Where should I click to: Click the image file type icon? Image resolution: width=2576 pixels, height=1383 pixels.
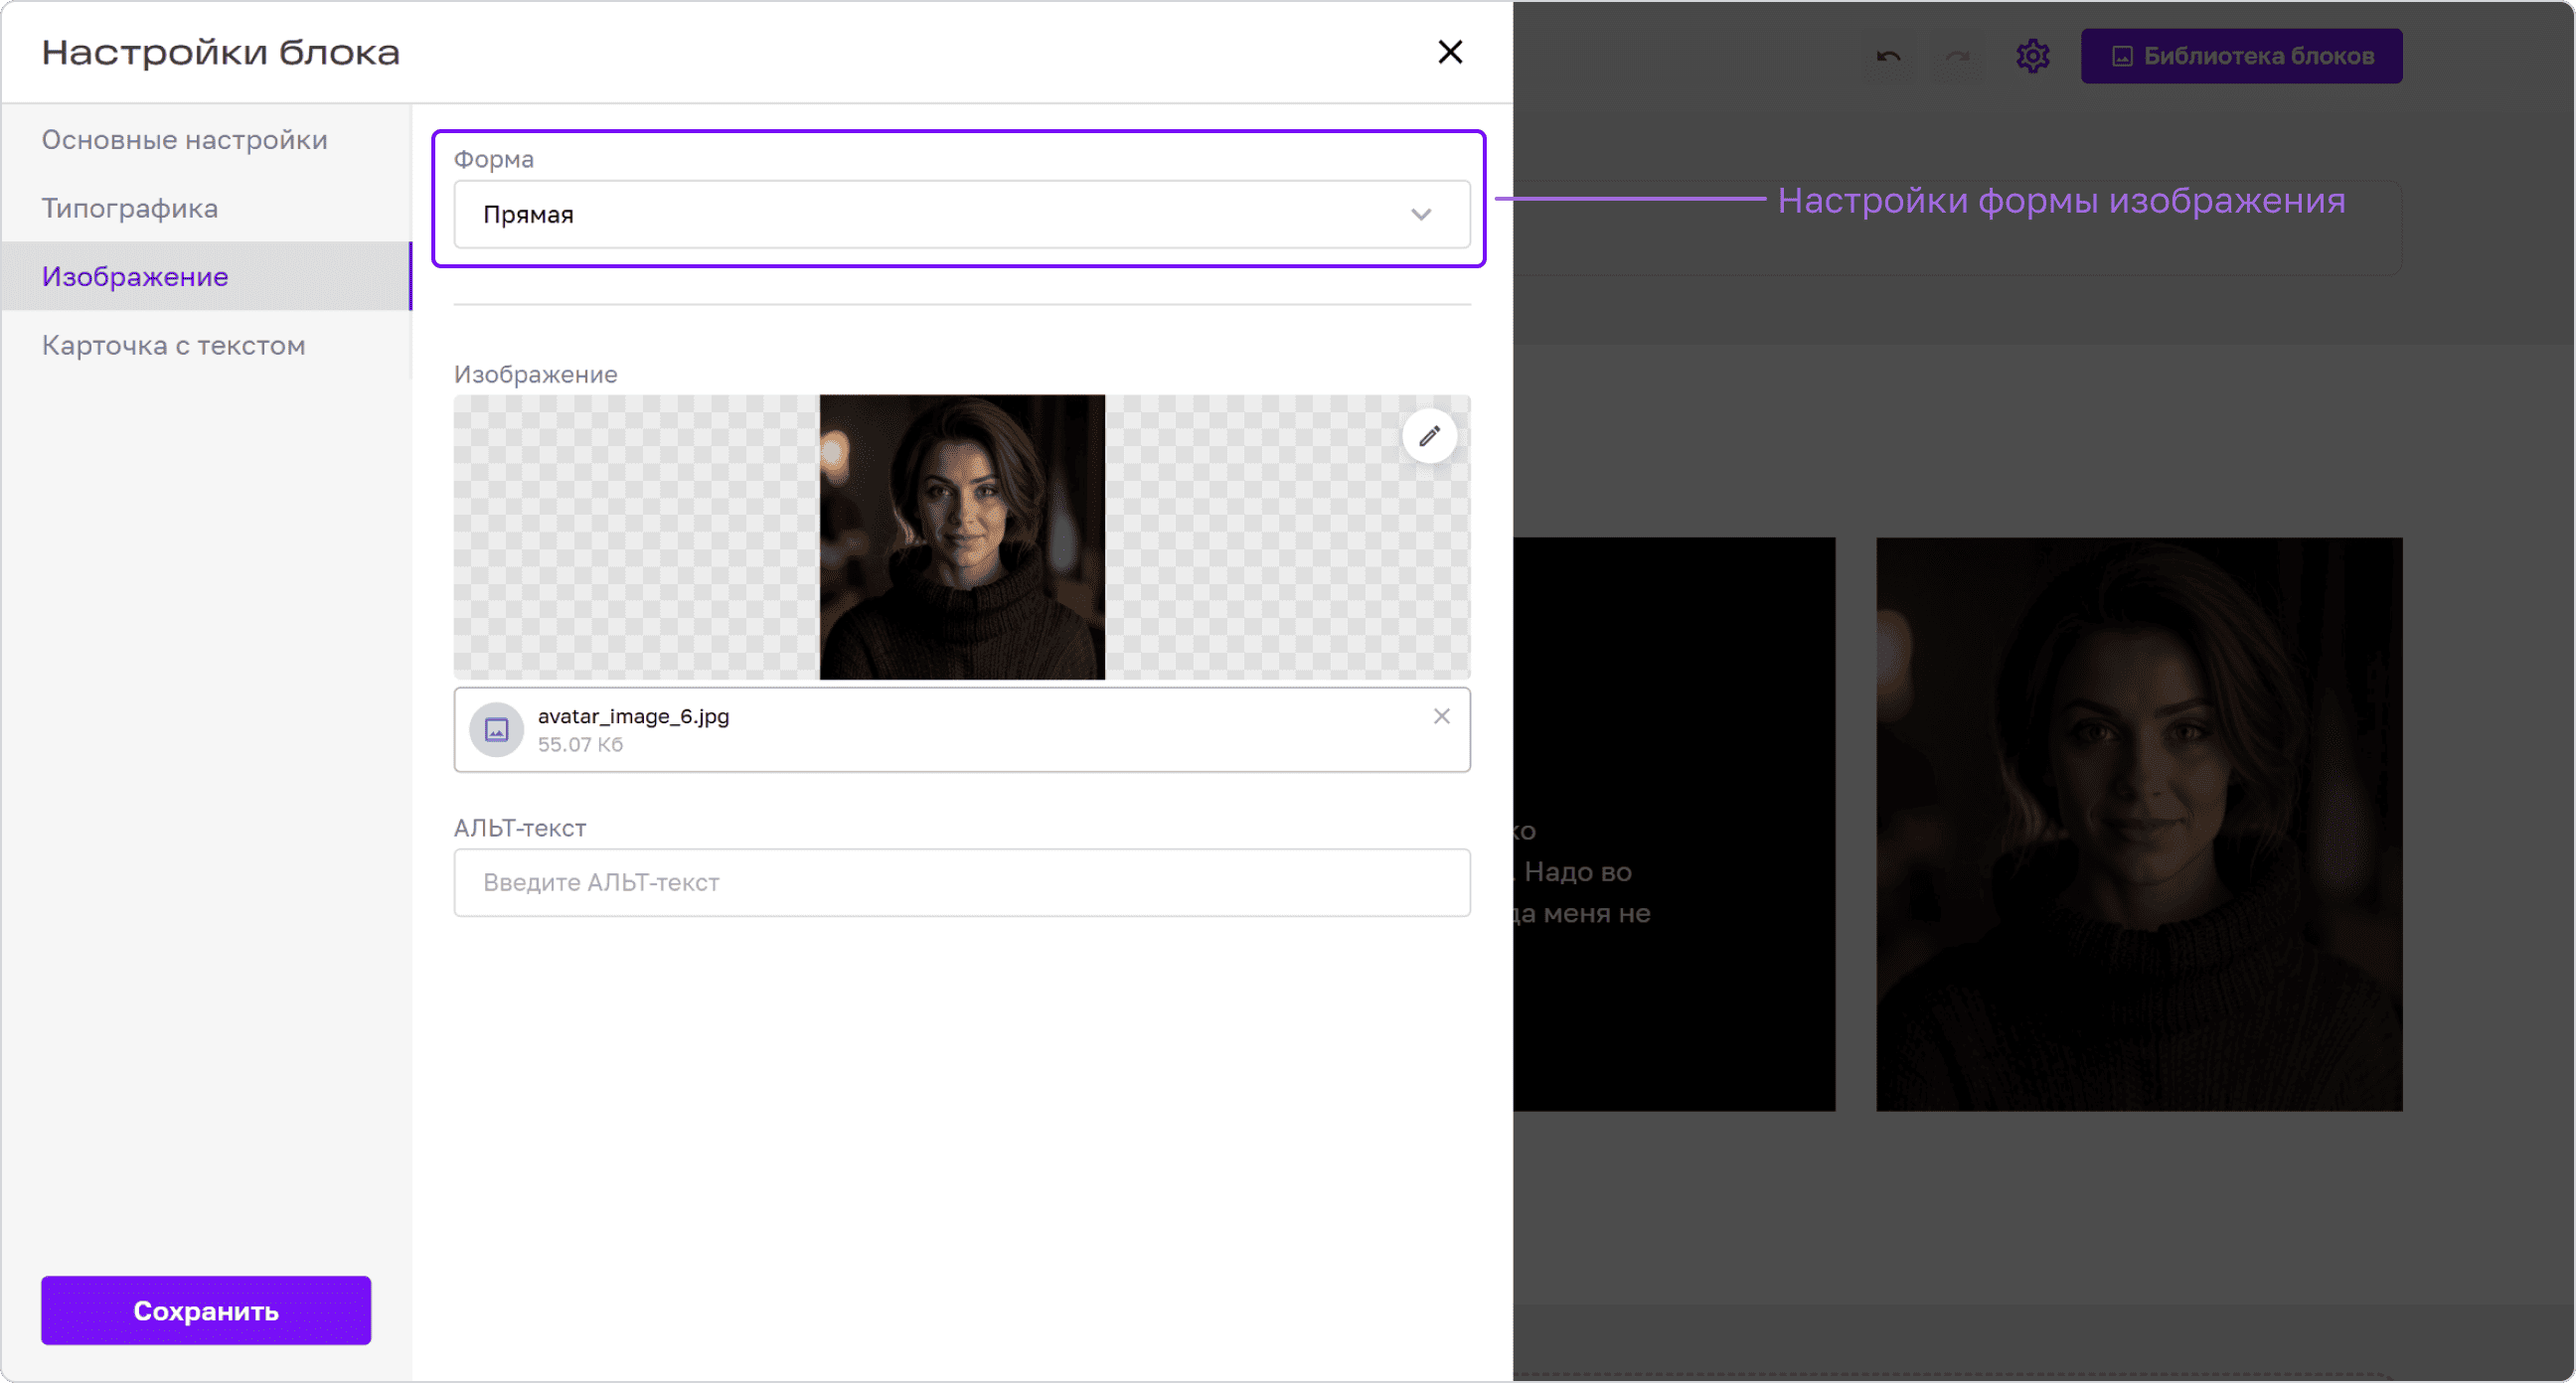tap(496, 730)
